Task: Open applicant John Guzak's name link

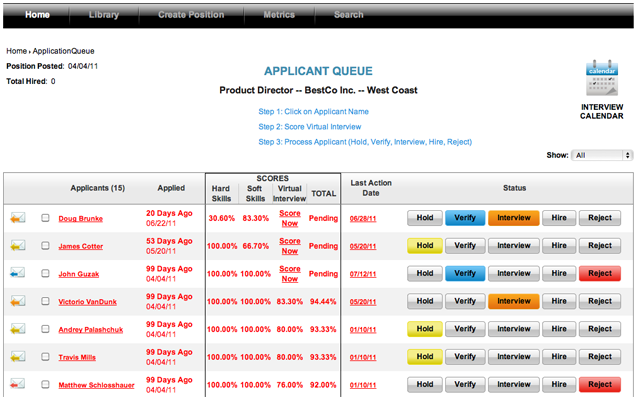Action: coord(78,274)
